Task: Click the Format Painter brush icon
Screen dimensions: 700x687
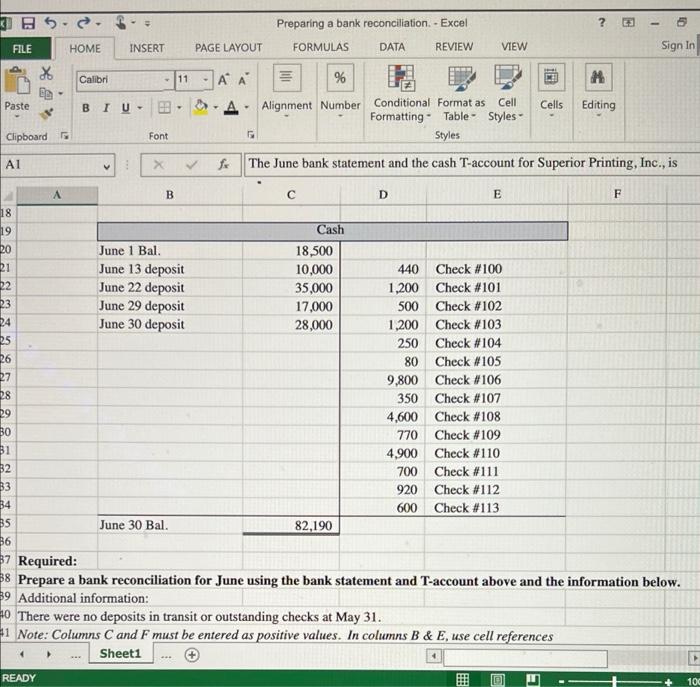Action: 46,114
